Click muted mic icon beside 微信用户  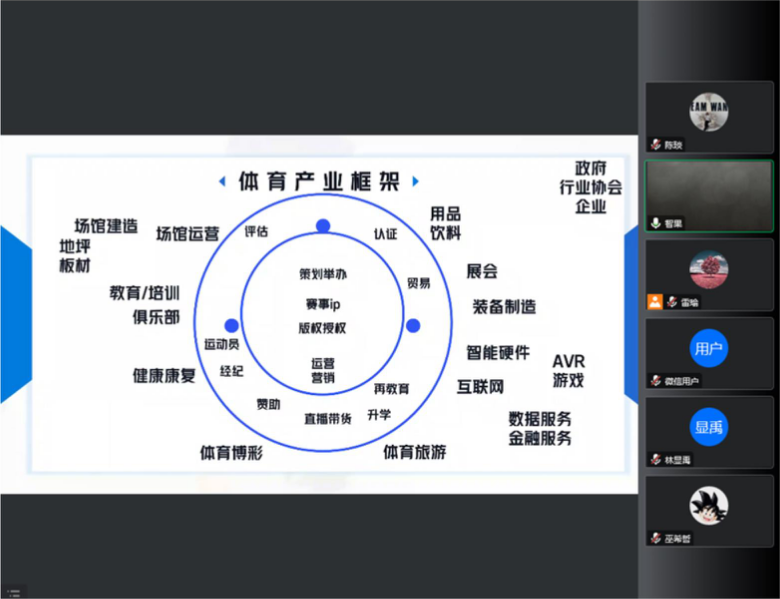click(655, 380)
